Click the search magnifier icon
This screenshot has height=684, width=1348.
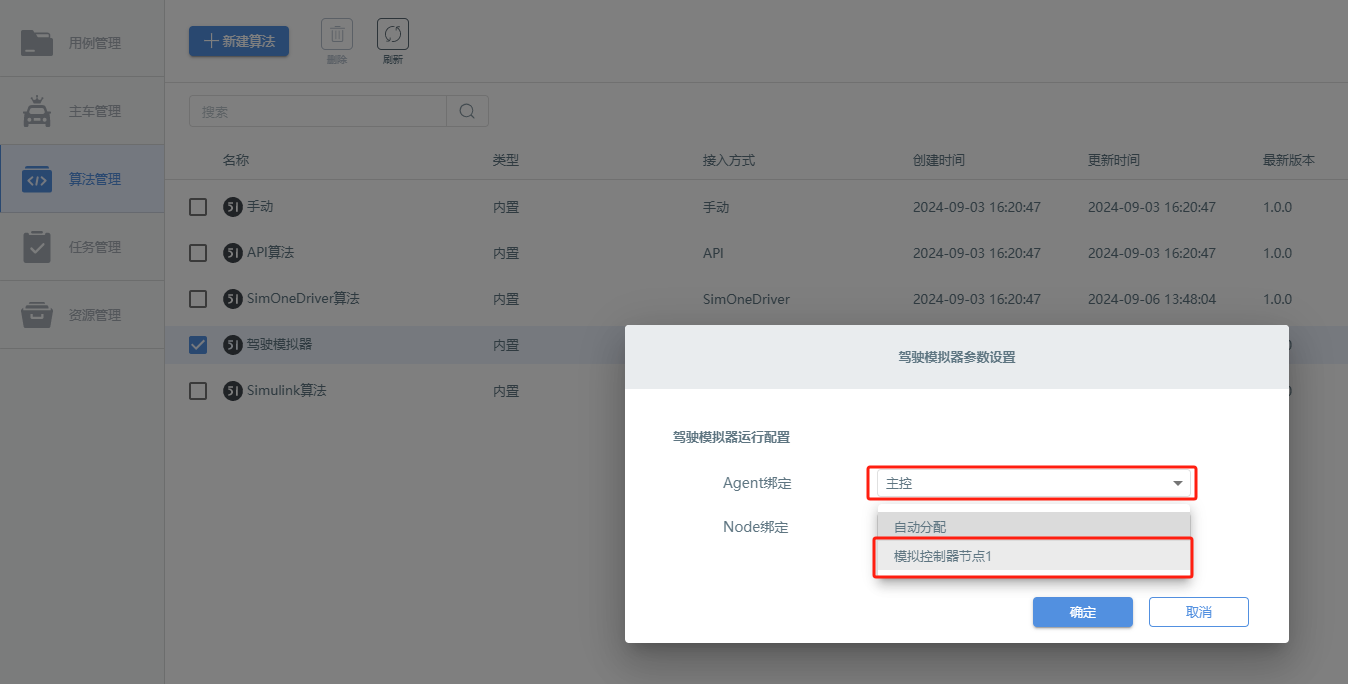coord(467,111)
